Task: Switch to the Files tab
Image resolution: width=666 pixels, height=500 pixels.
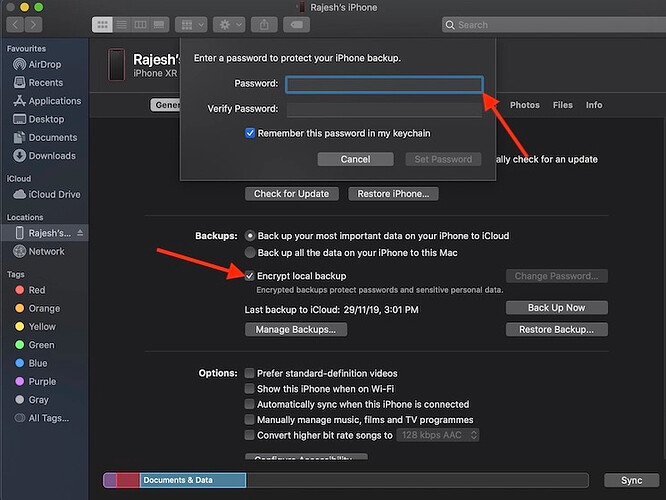Action: (563, 105)
